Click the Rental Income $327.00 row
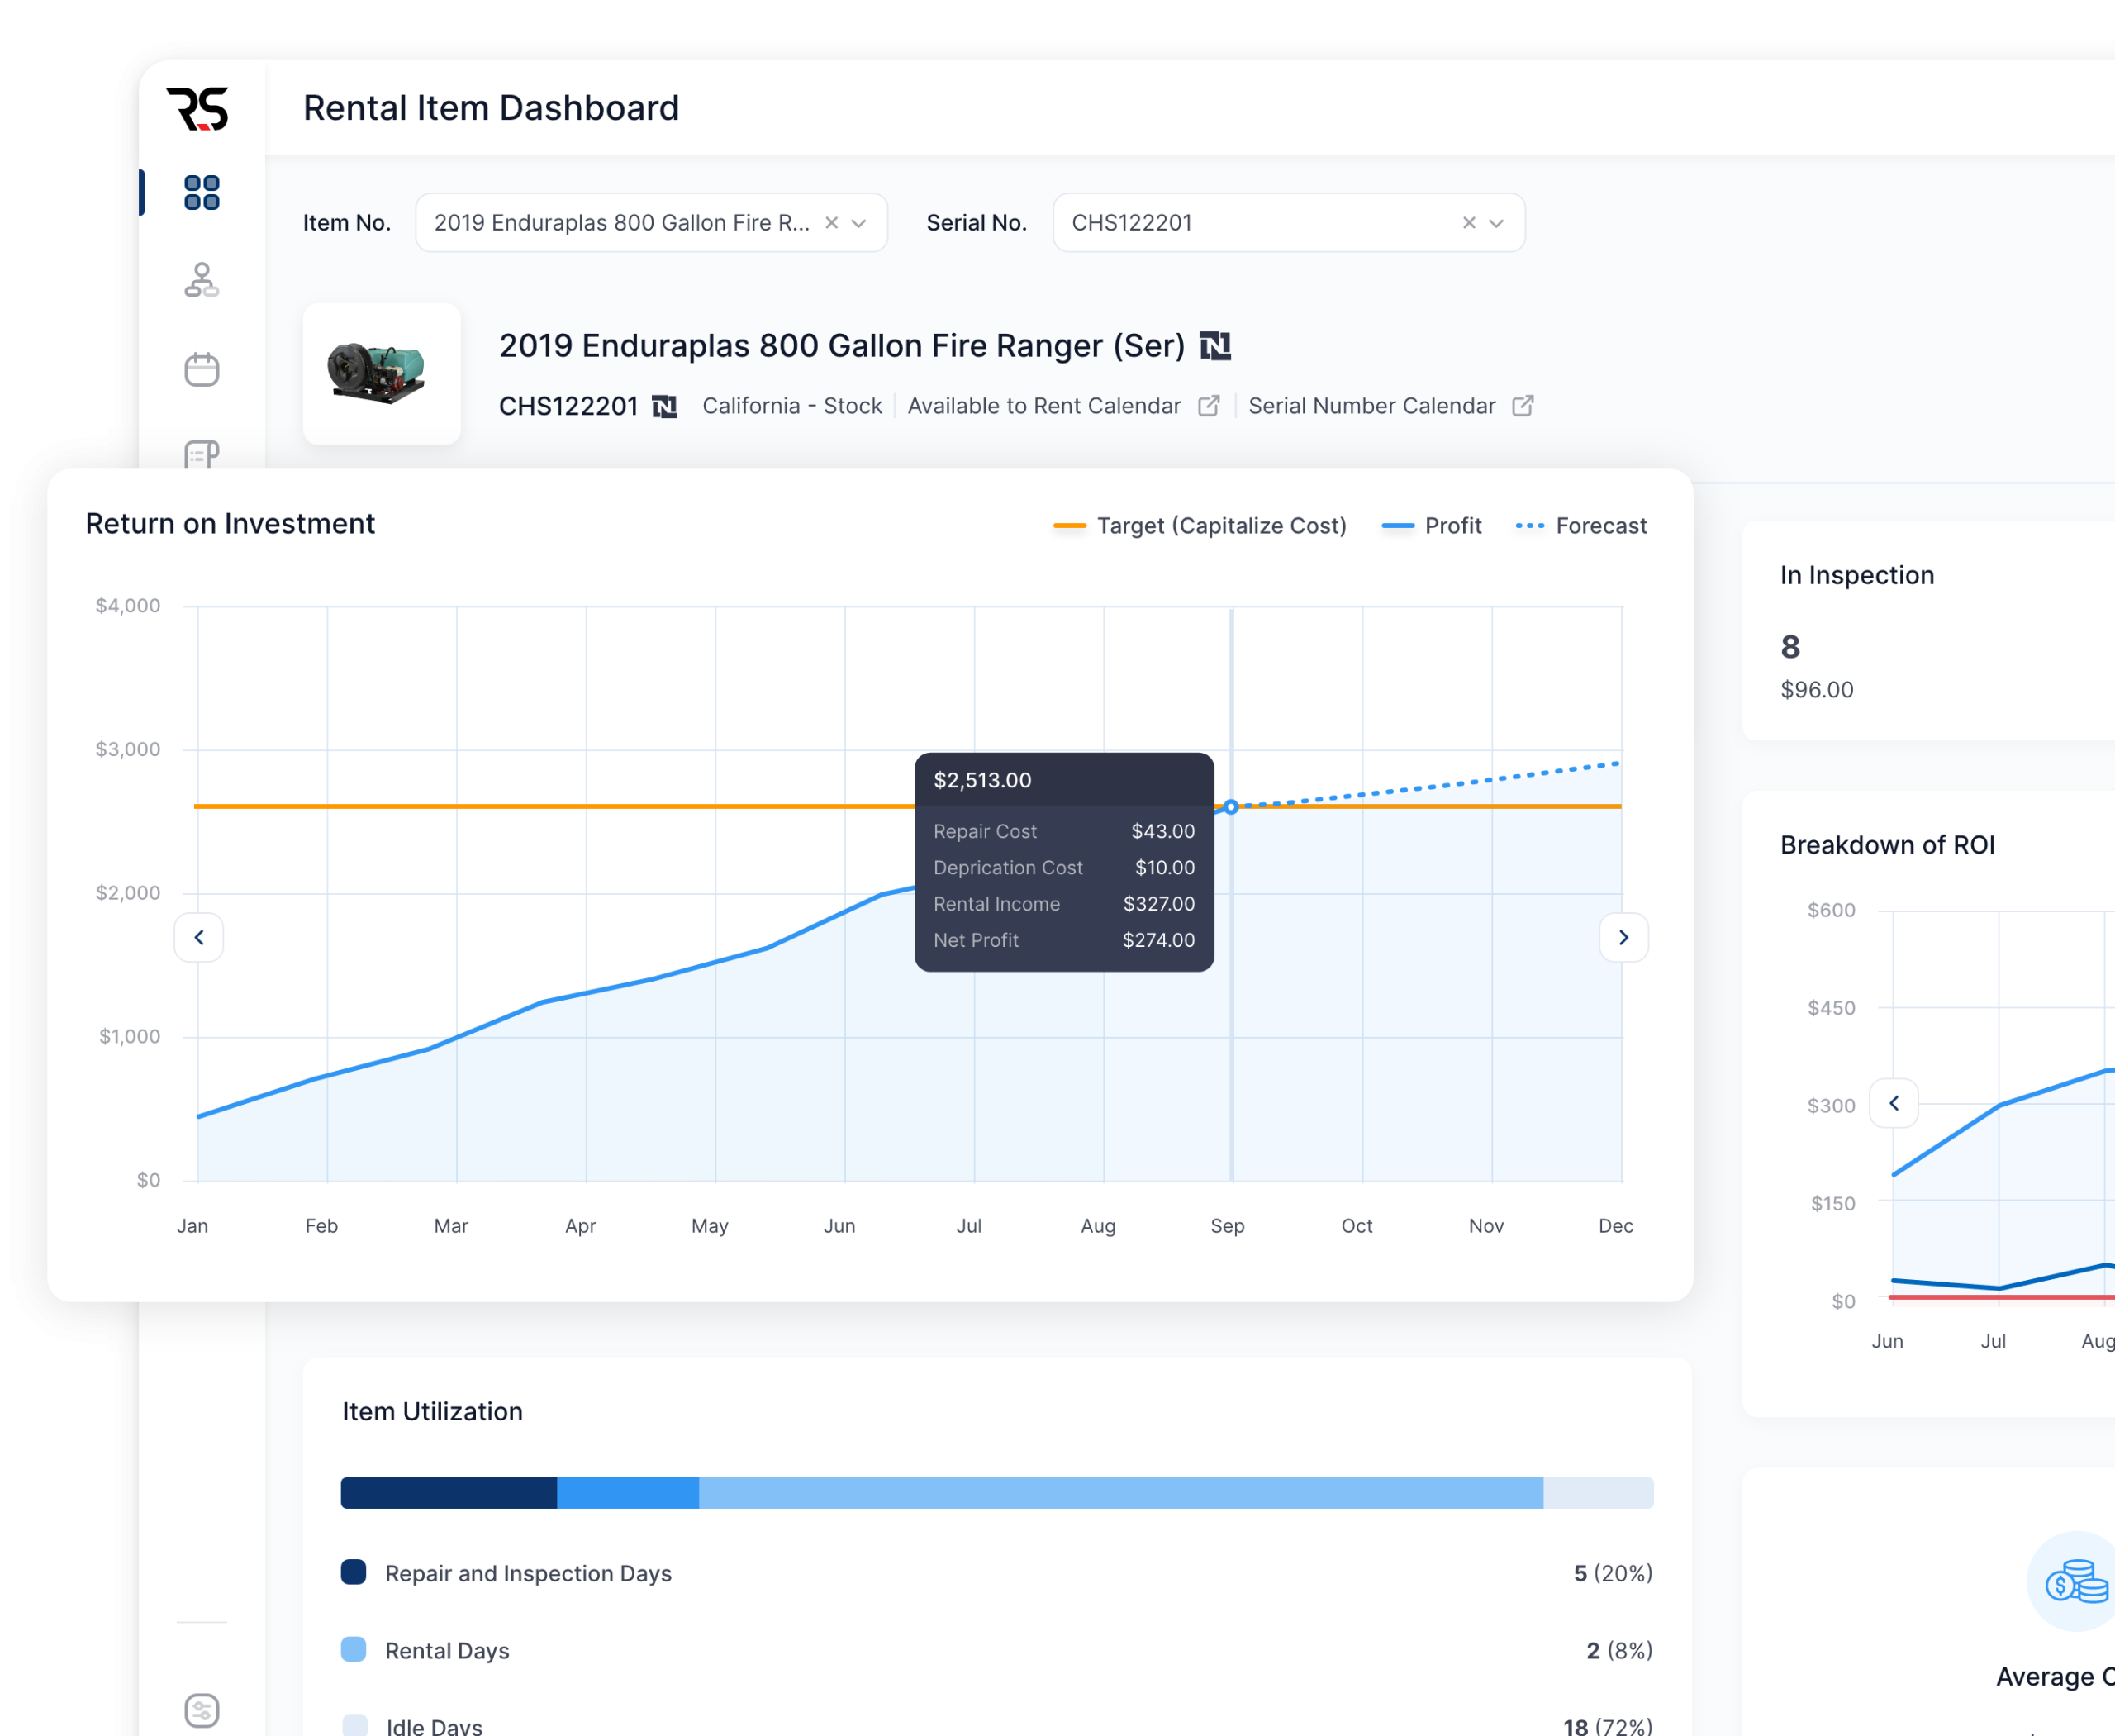 tap(1064, 904)
